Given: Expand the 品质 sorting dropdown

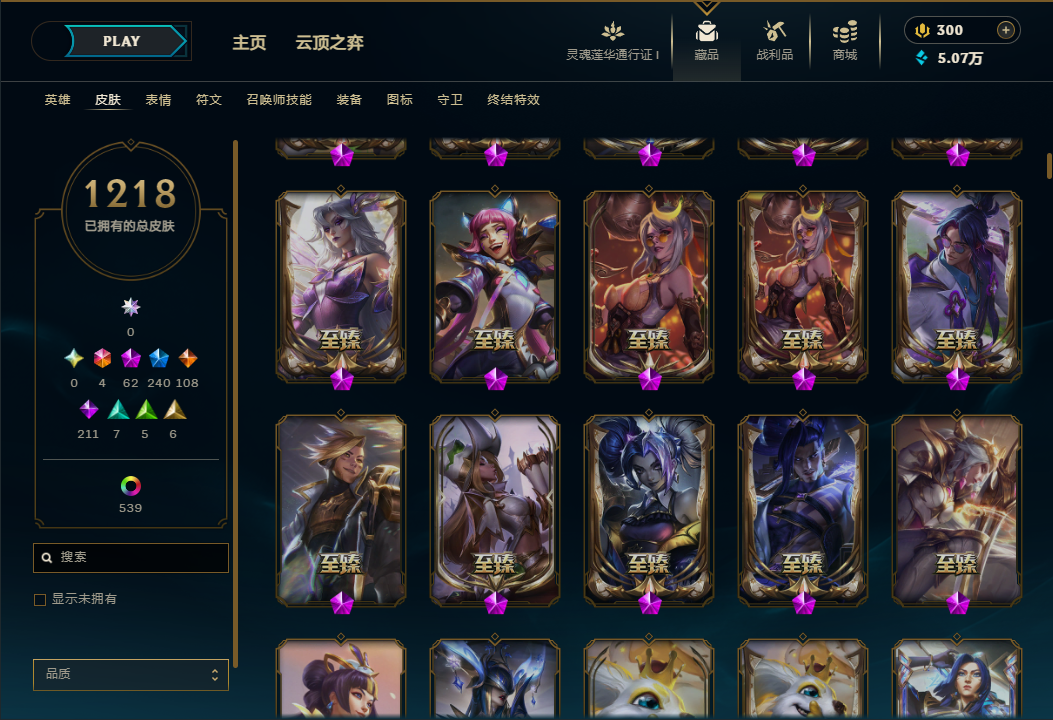Looking at the screenshot, I should [131, 674].
